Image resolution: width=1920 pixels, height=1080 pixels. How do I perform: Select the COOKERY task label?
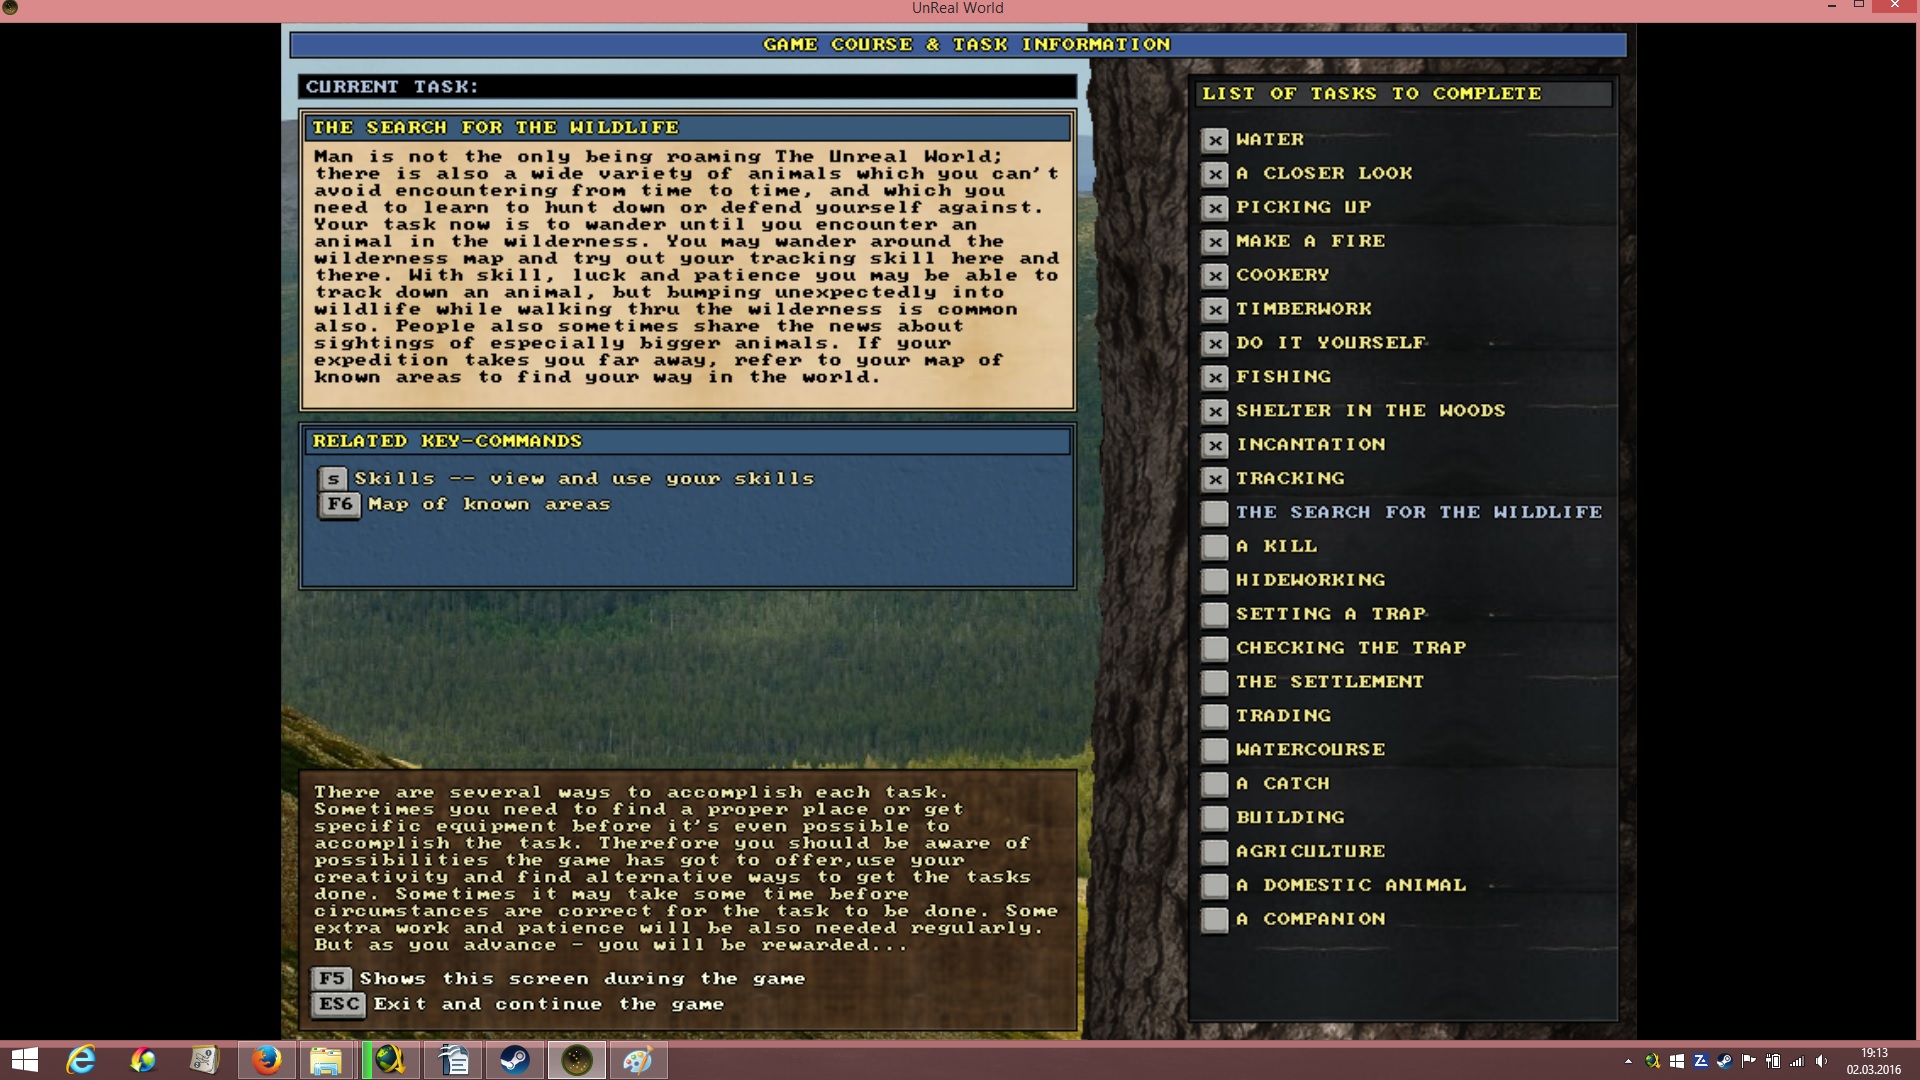click(x=1283, y=275)
